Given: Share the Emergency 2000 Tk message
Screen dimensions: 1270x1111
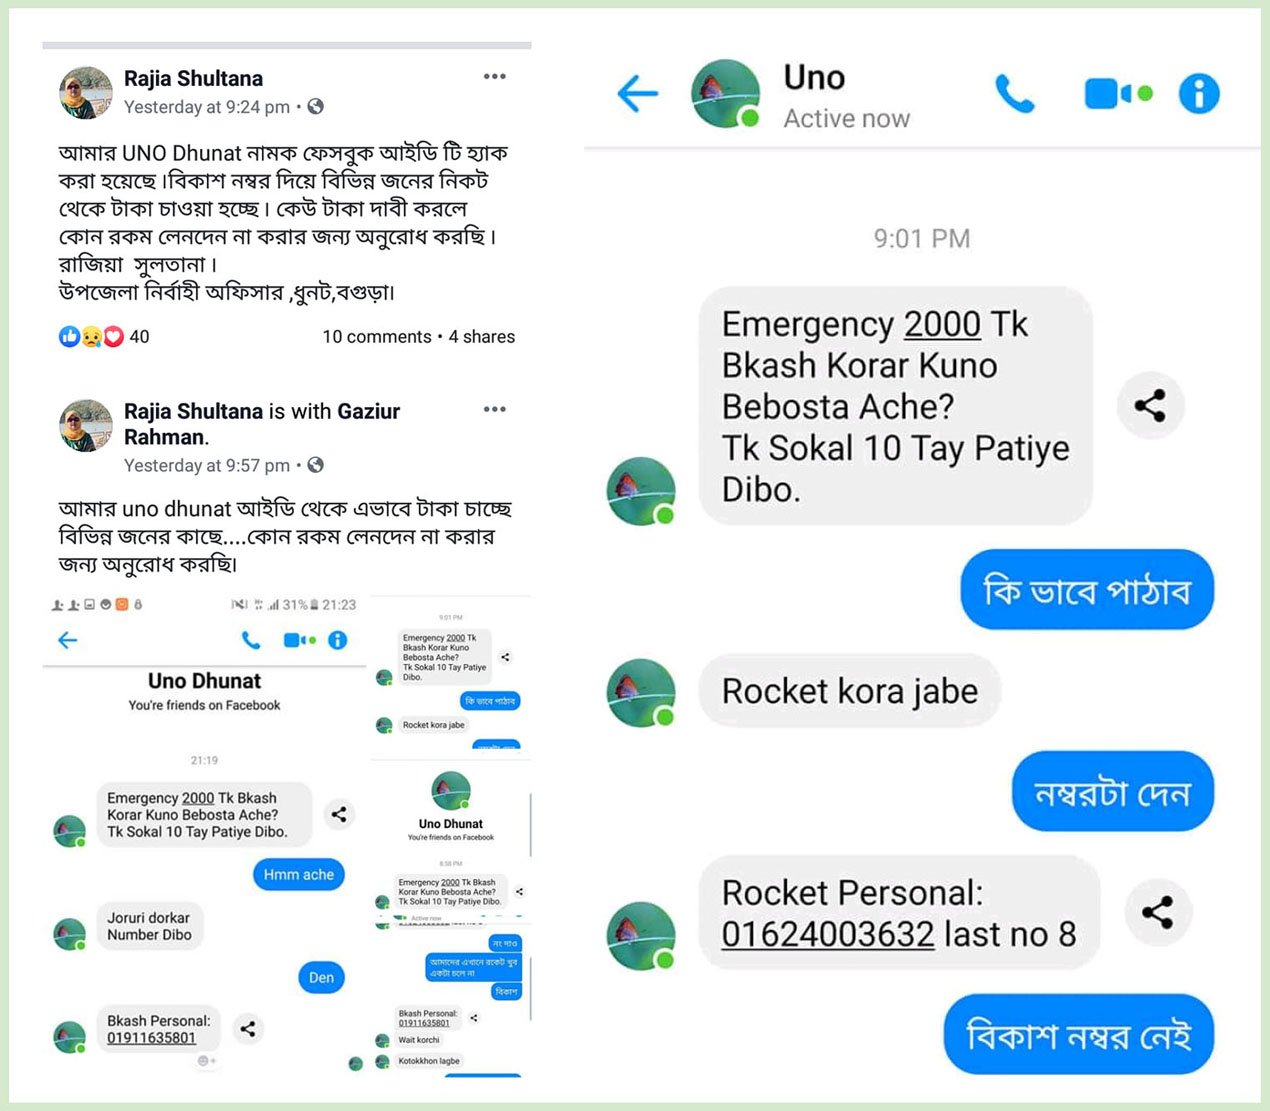Looking at the screenshot, I should click(1150, 405).
